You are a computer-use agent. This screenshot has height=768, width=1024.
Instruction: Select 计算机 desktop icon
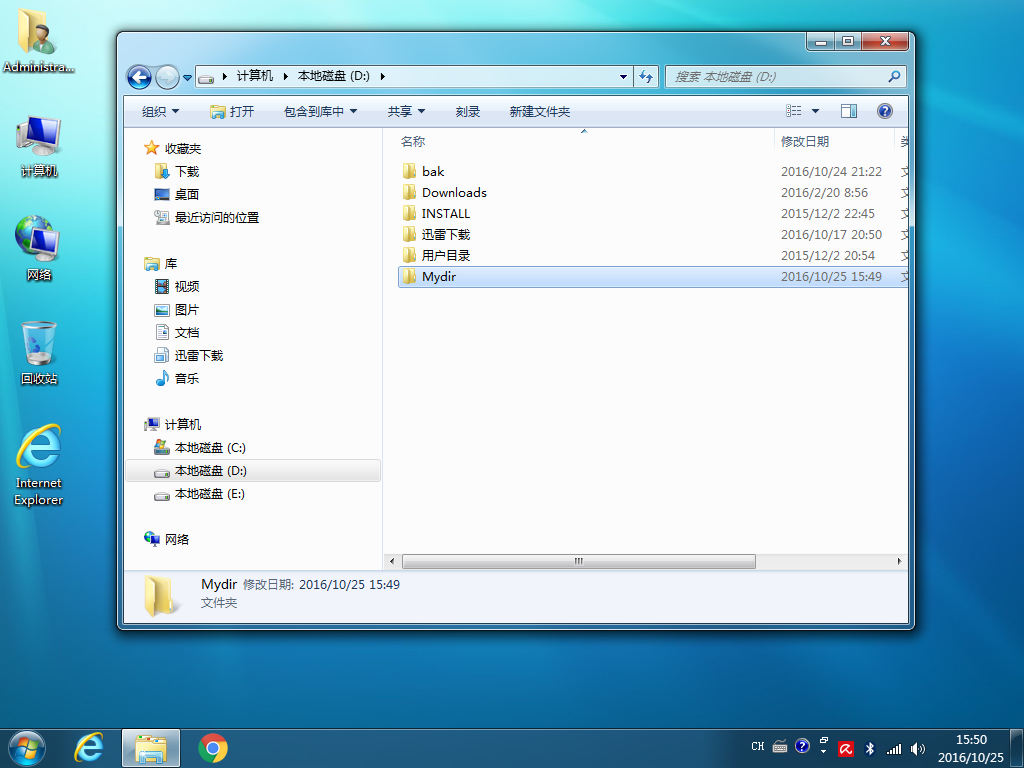[39, 146]
